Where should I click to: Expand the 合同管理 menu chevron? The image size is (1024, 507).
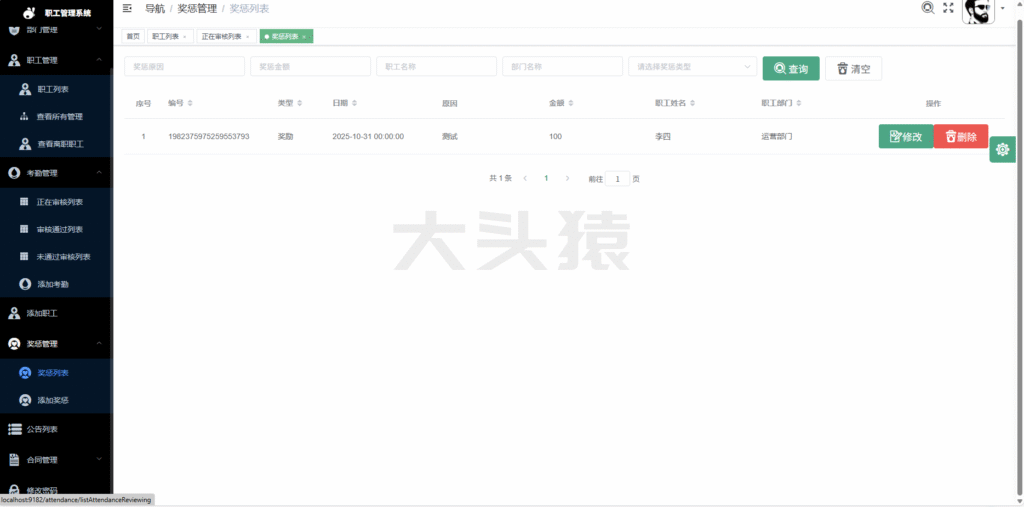point(99,459)
